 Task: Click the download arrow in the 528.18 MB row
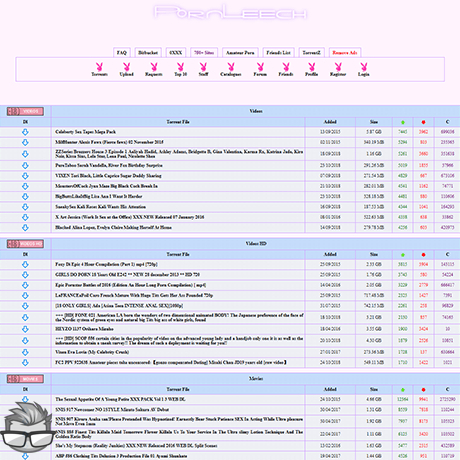pyautogui.click(x=25, y=197)
